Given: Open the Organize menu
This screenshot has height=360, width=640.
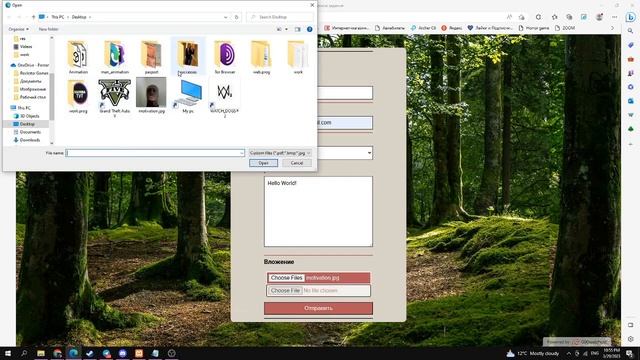Looking at the screenshot, I should tap(19, 29).
